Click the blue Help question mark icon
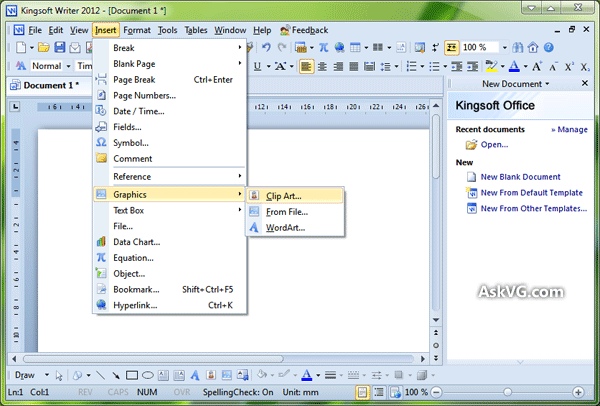Viewport: 600px width, 406px height. [548, 47]
